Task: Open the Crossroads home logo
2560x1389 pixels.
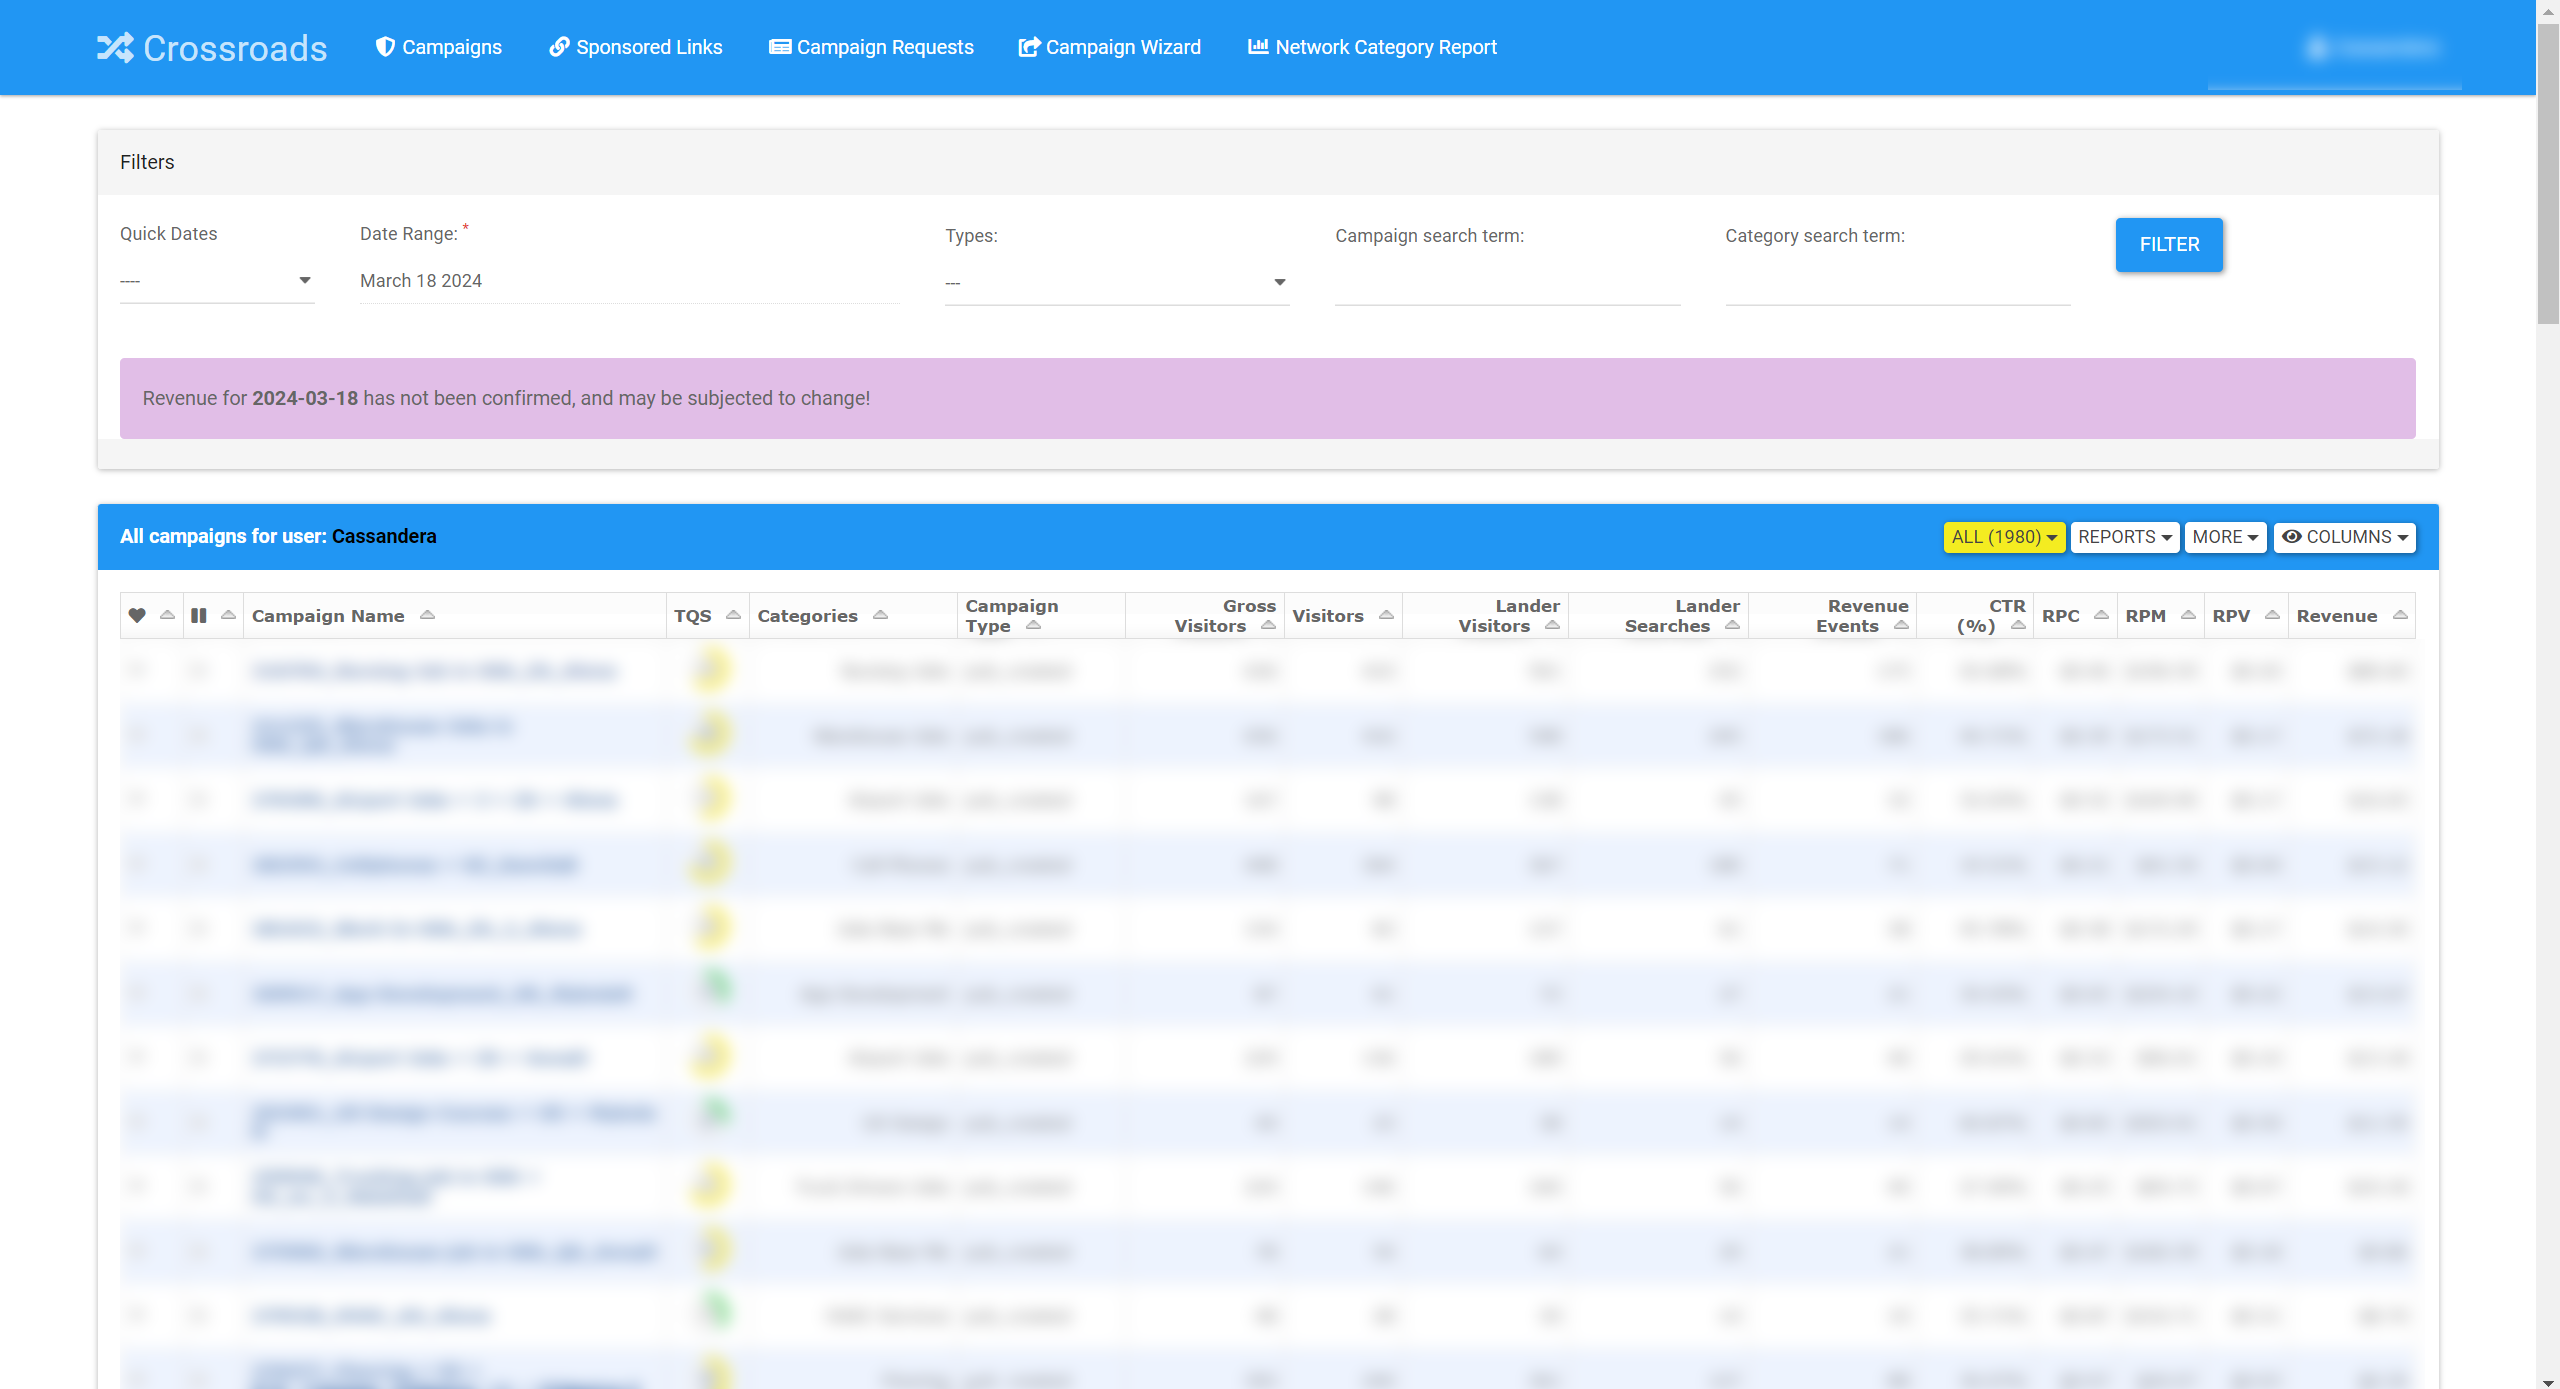Action: tap(212, 48)
